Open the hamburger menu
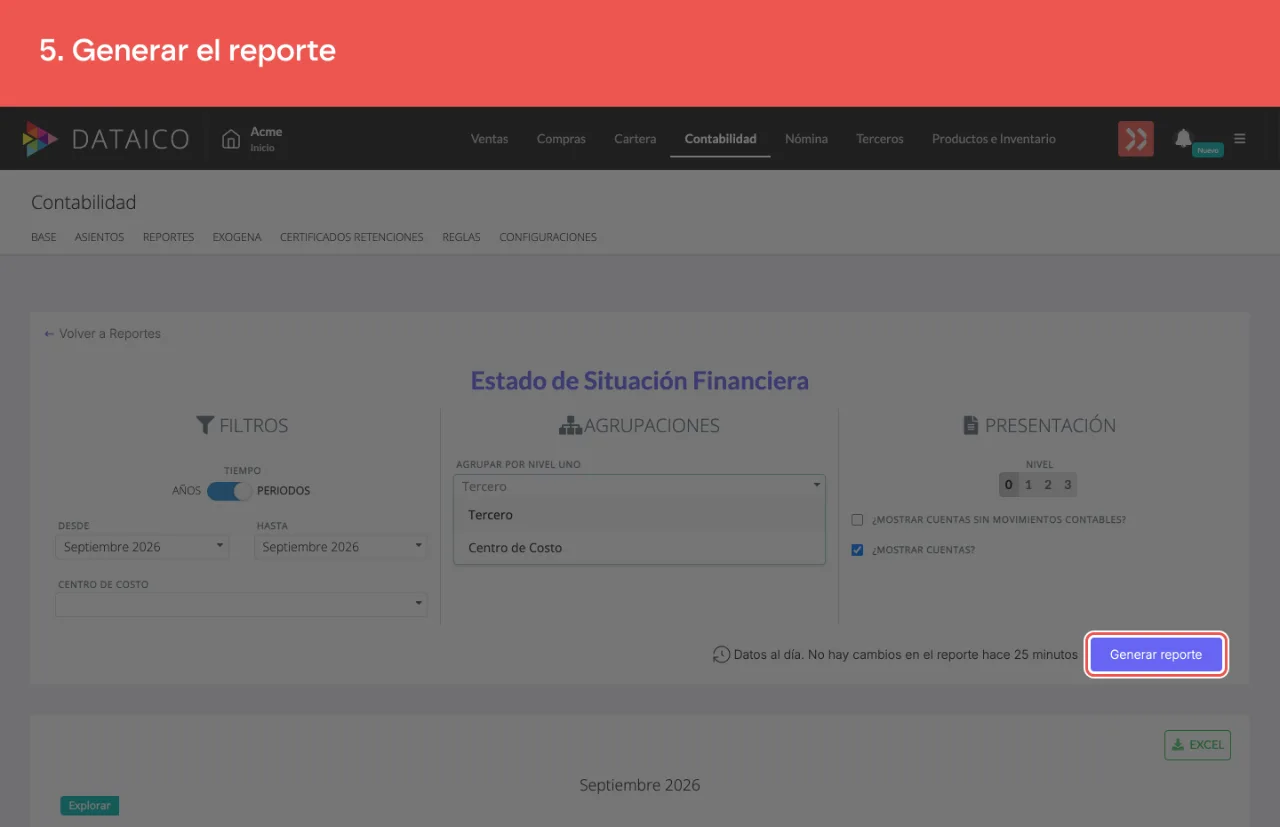The height and width of the screenshot is (827, 1280). 1240,139
